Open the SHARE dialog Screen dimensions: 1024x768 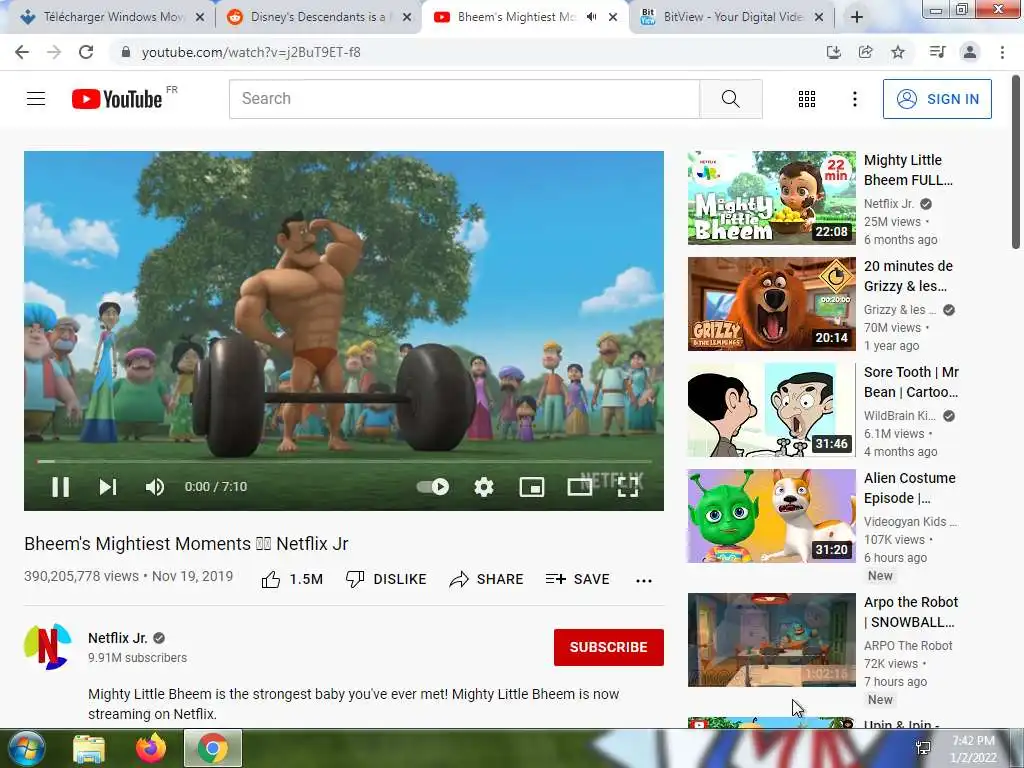pyautogui.click(x=487, y=579)
